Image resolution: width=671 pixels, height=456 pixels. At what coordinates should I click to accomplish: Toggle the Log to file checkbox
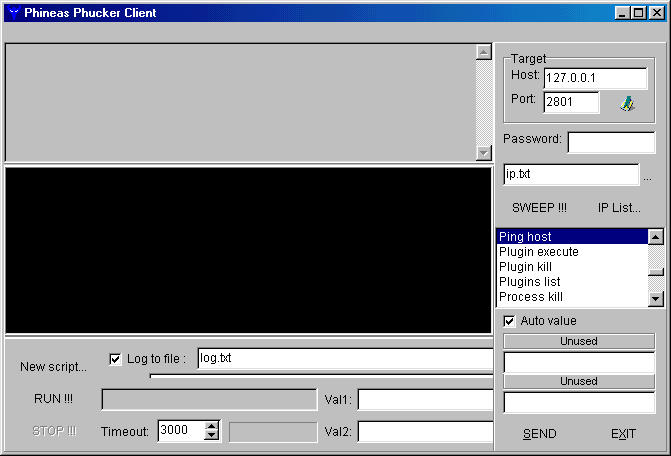pos(115,359)
